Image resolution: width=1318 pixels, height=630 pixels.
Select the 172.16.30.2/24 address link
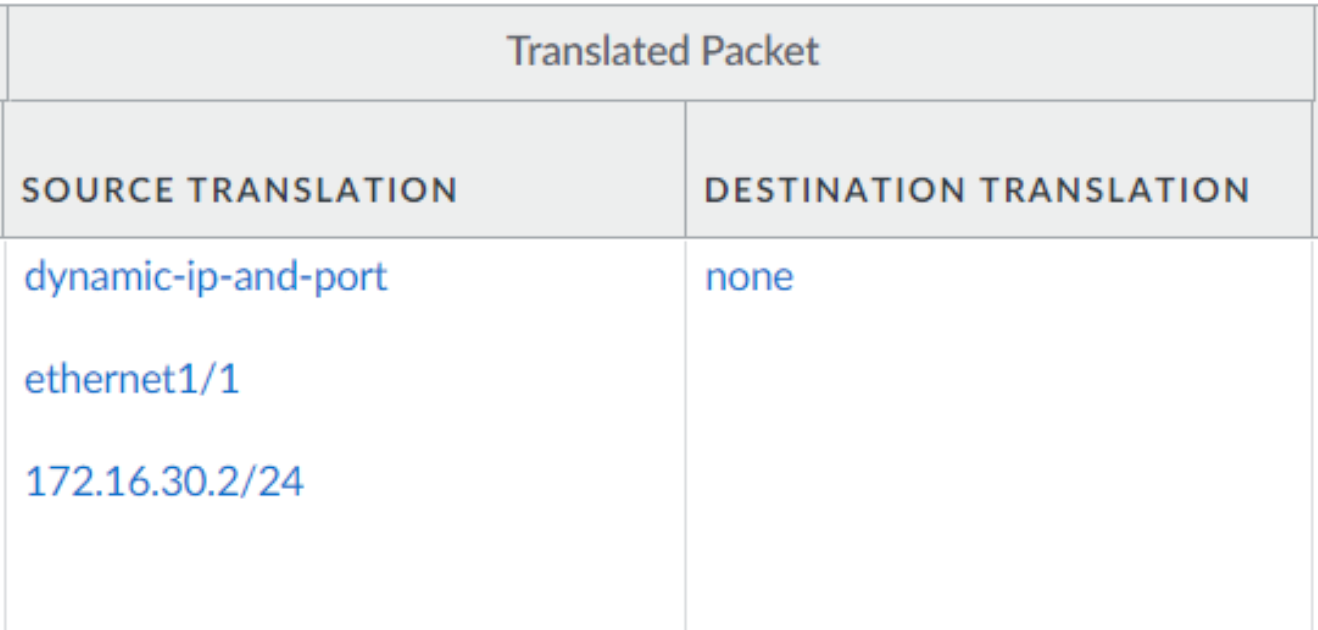164,483
